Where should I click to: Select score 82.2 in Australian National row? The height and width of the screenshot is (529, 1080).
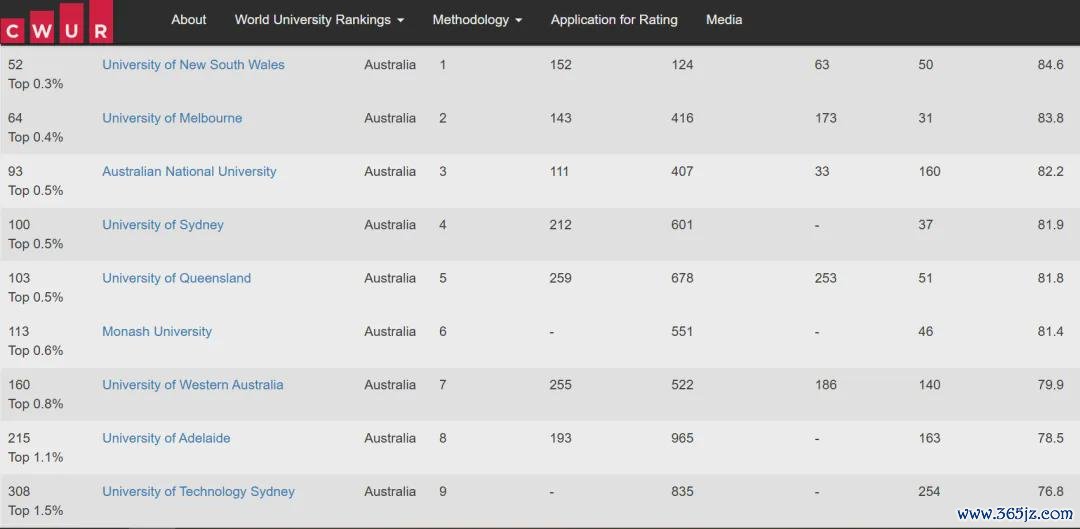point(1050,172)
